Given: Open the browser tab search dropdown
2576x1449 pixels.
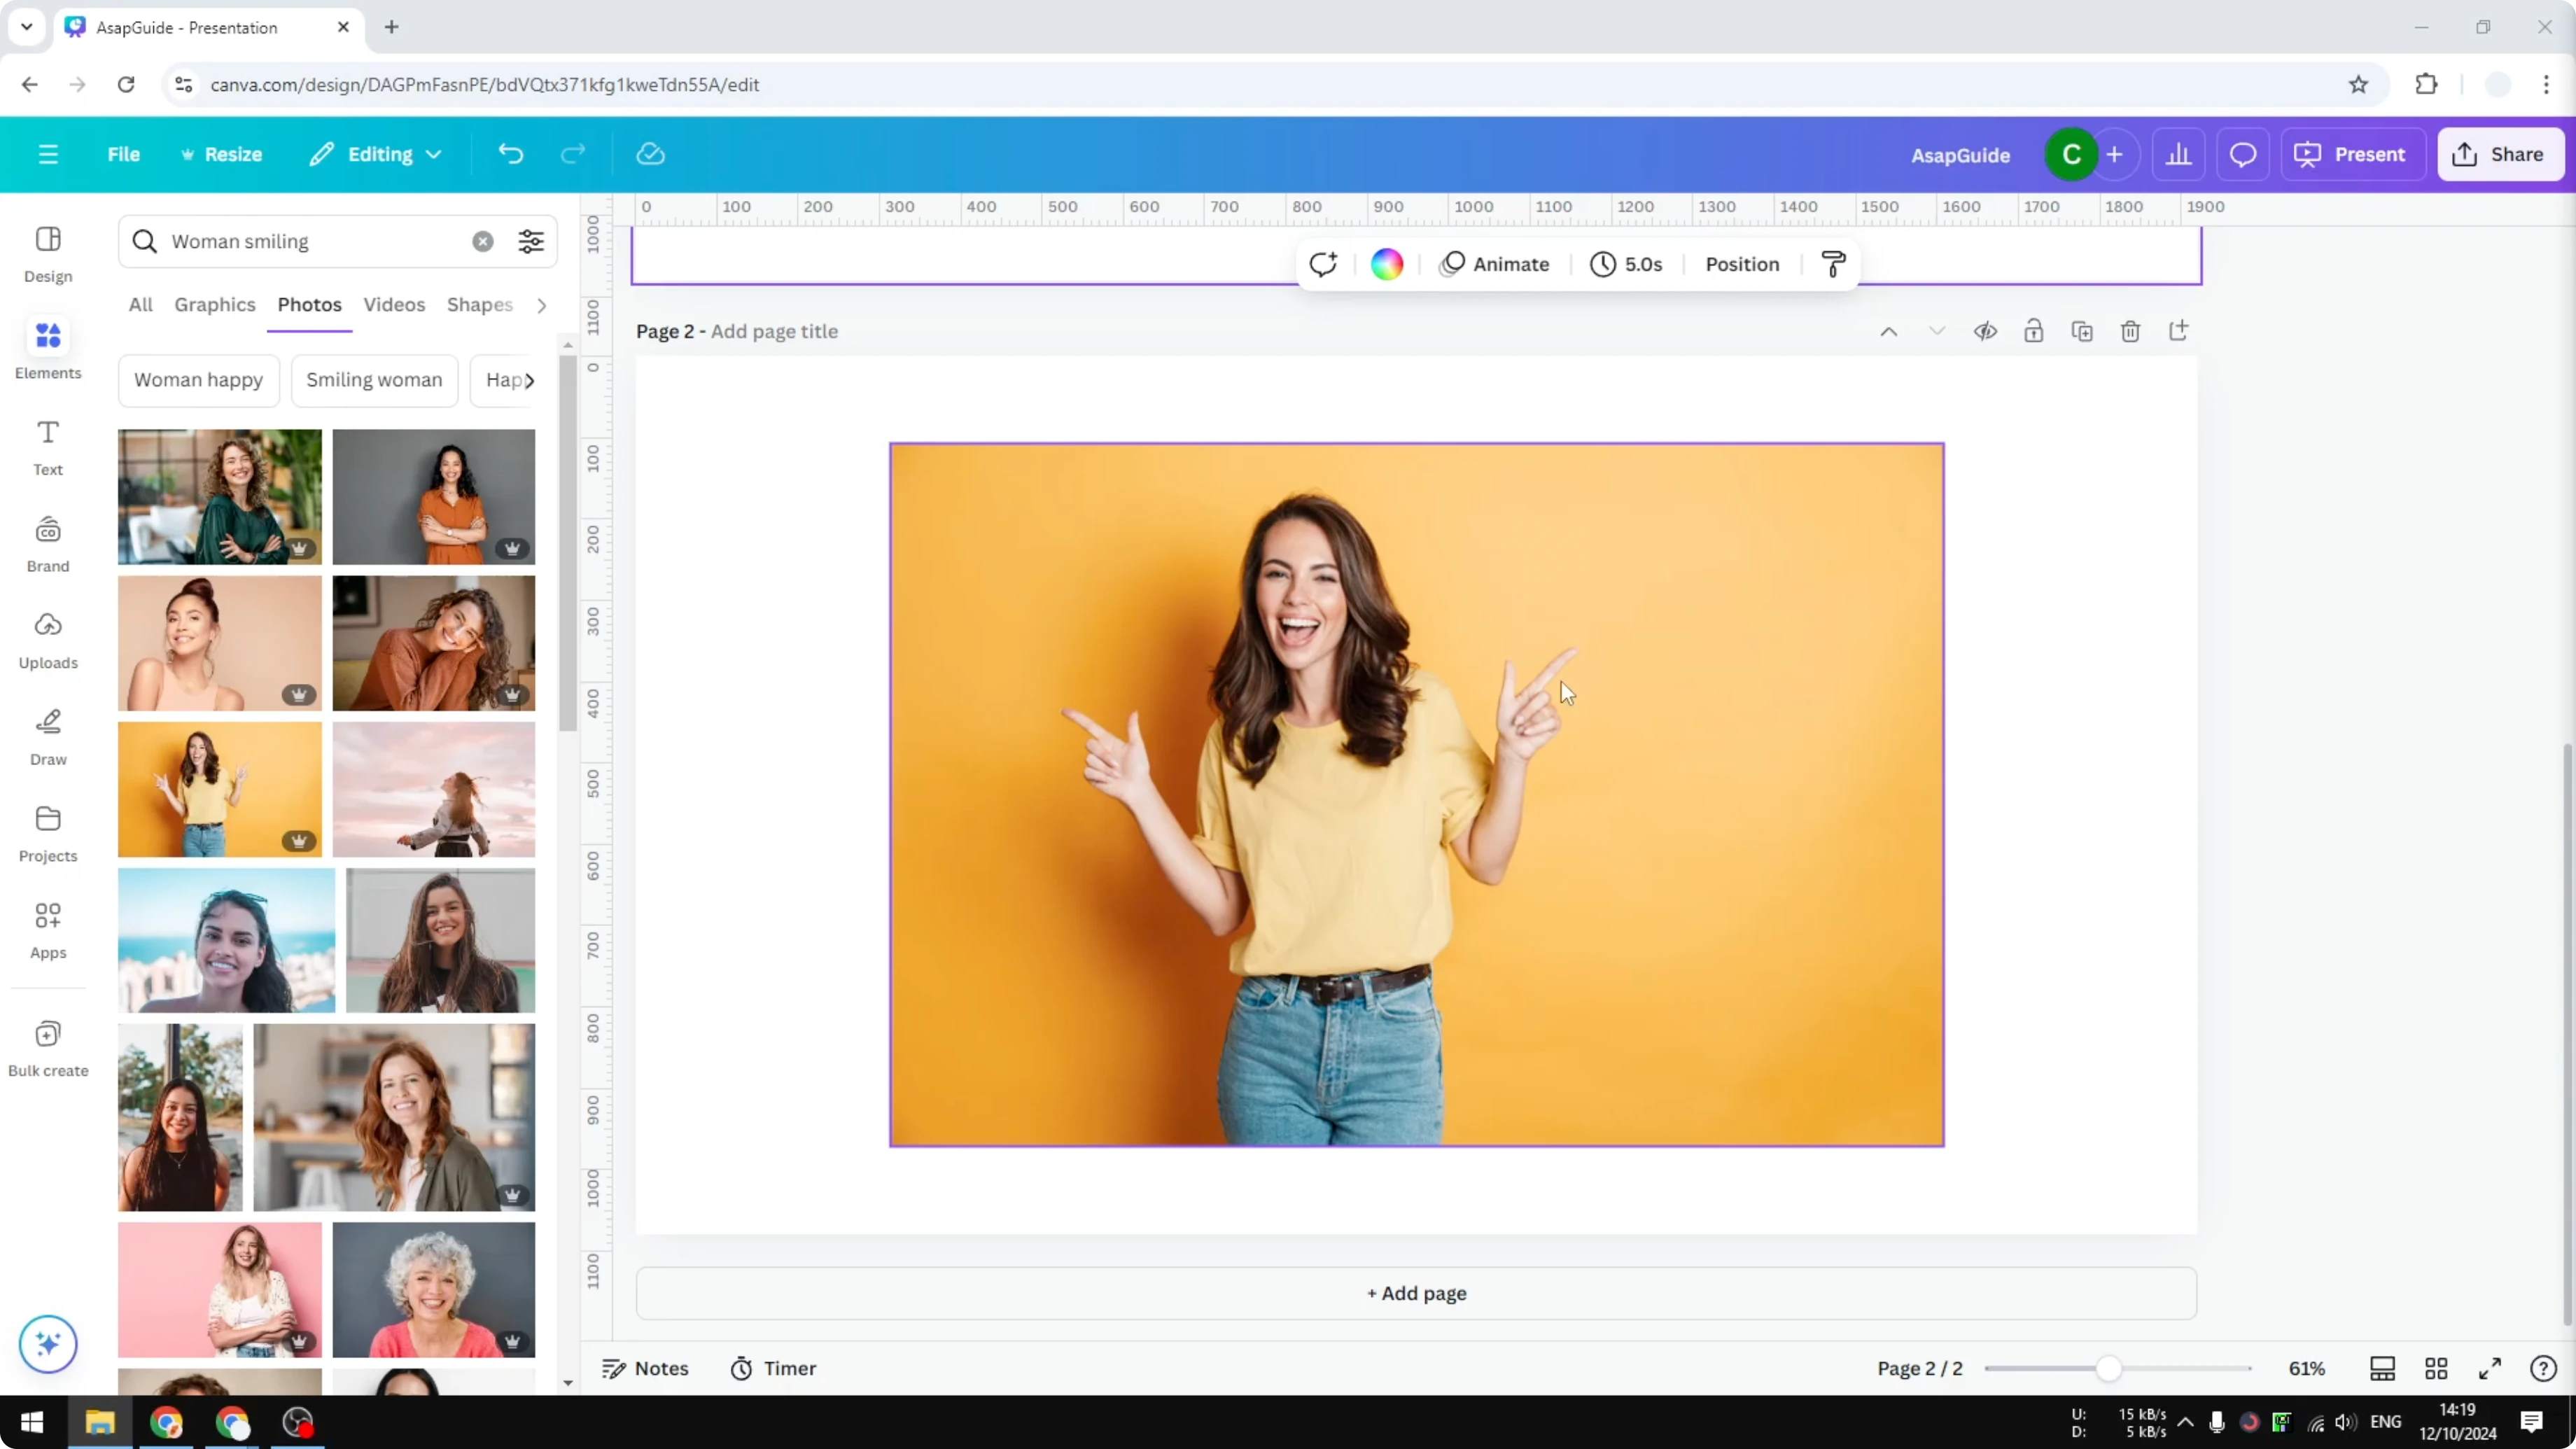Looking at the screenshot, I should click(x=26, y=27).
